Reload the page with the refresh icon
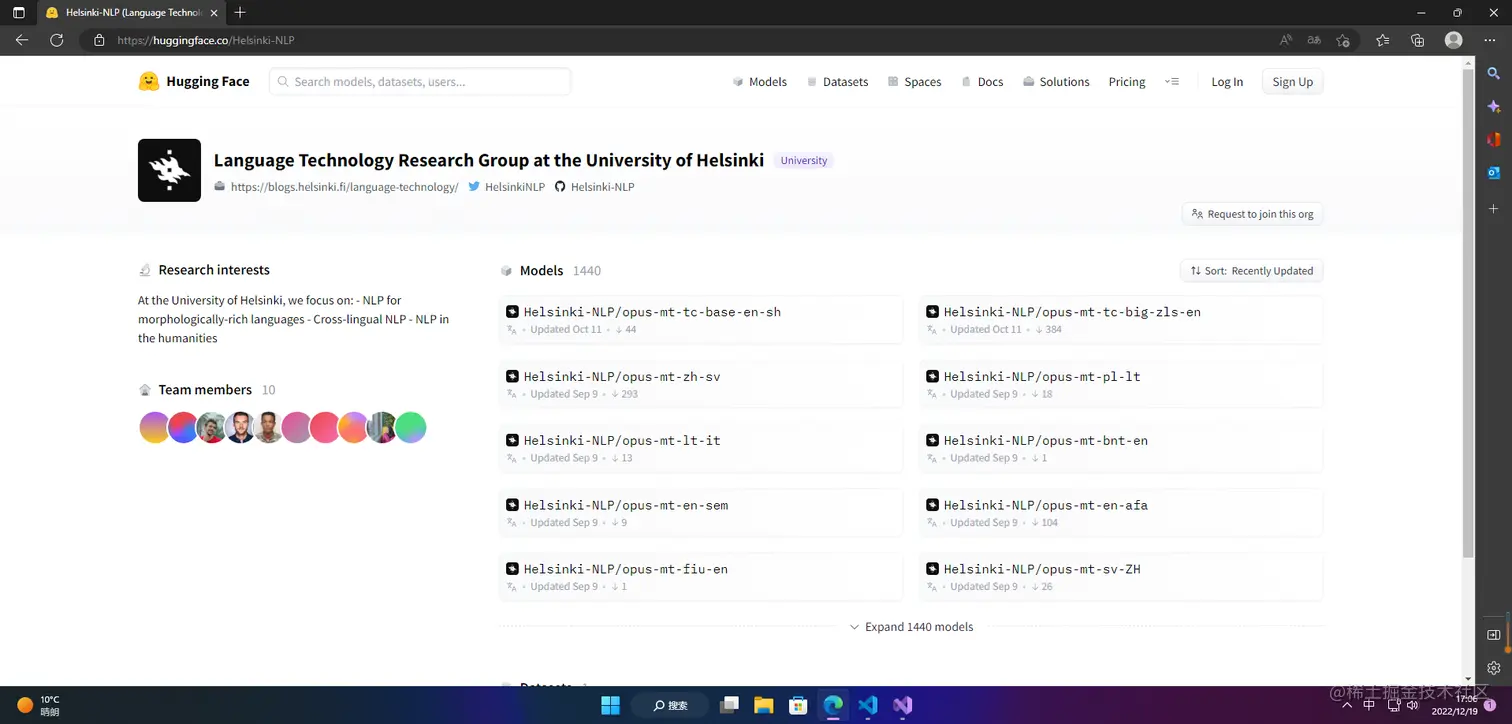 tap(57, 40)
